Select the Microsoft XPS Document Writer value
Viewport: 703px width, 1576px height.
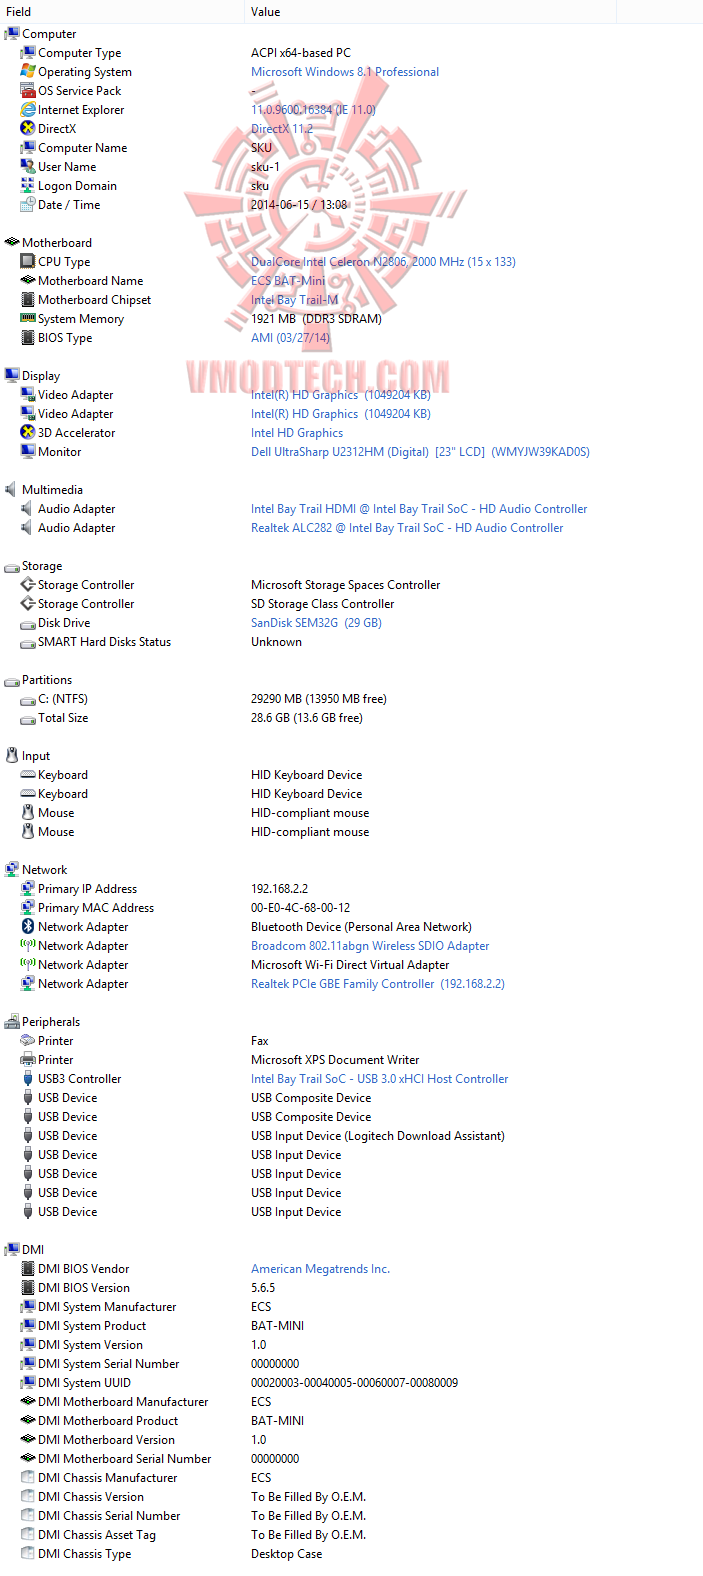335,1060
